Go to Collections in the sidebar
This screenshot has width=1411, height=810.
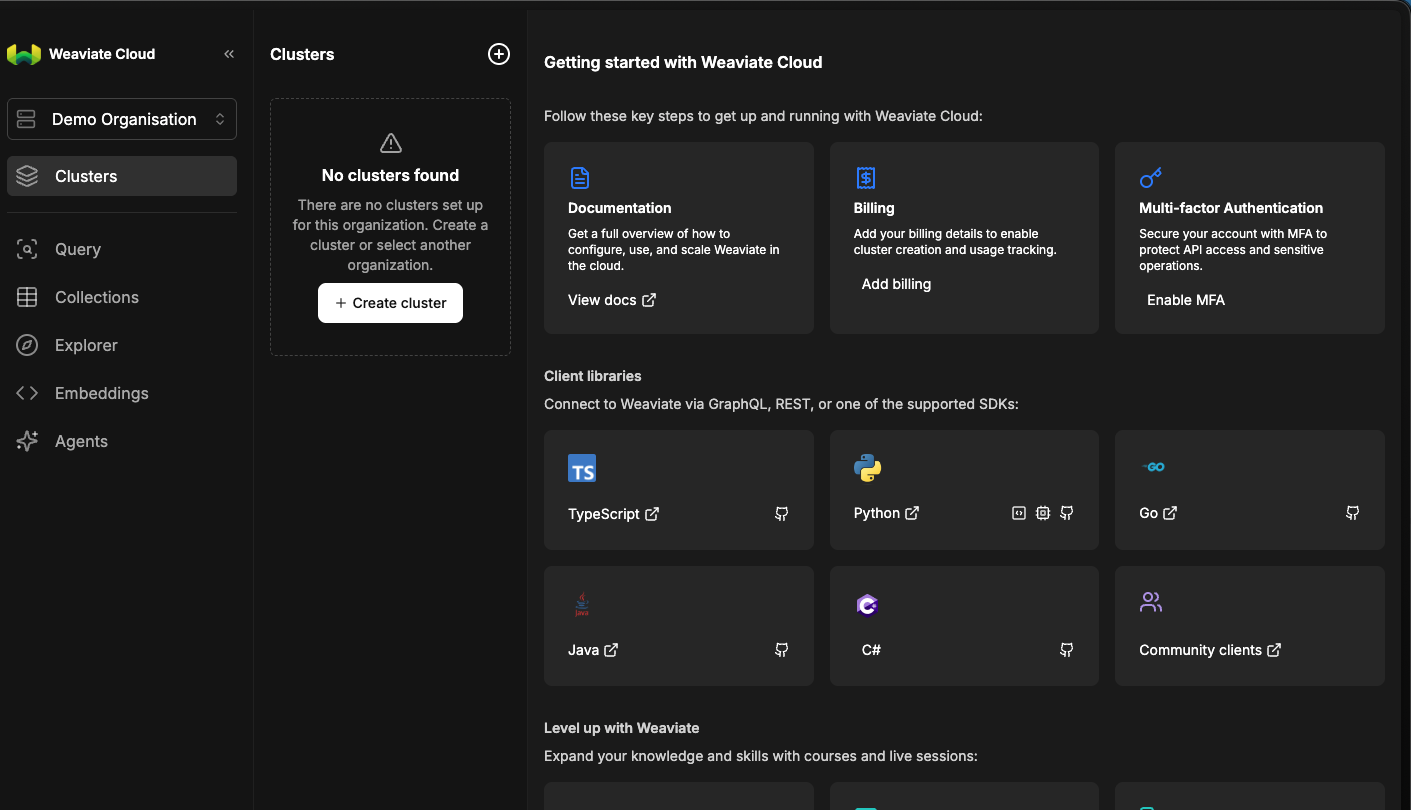point(96,297)
